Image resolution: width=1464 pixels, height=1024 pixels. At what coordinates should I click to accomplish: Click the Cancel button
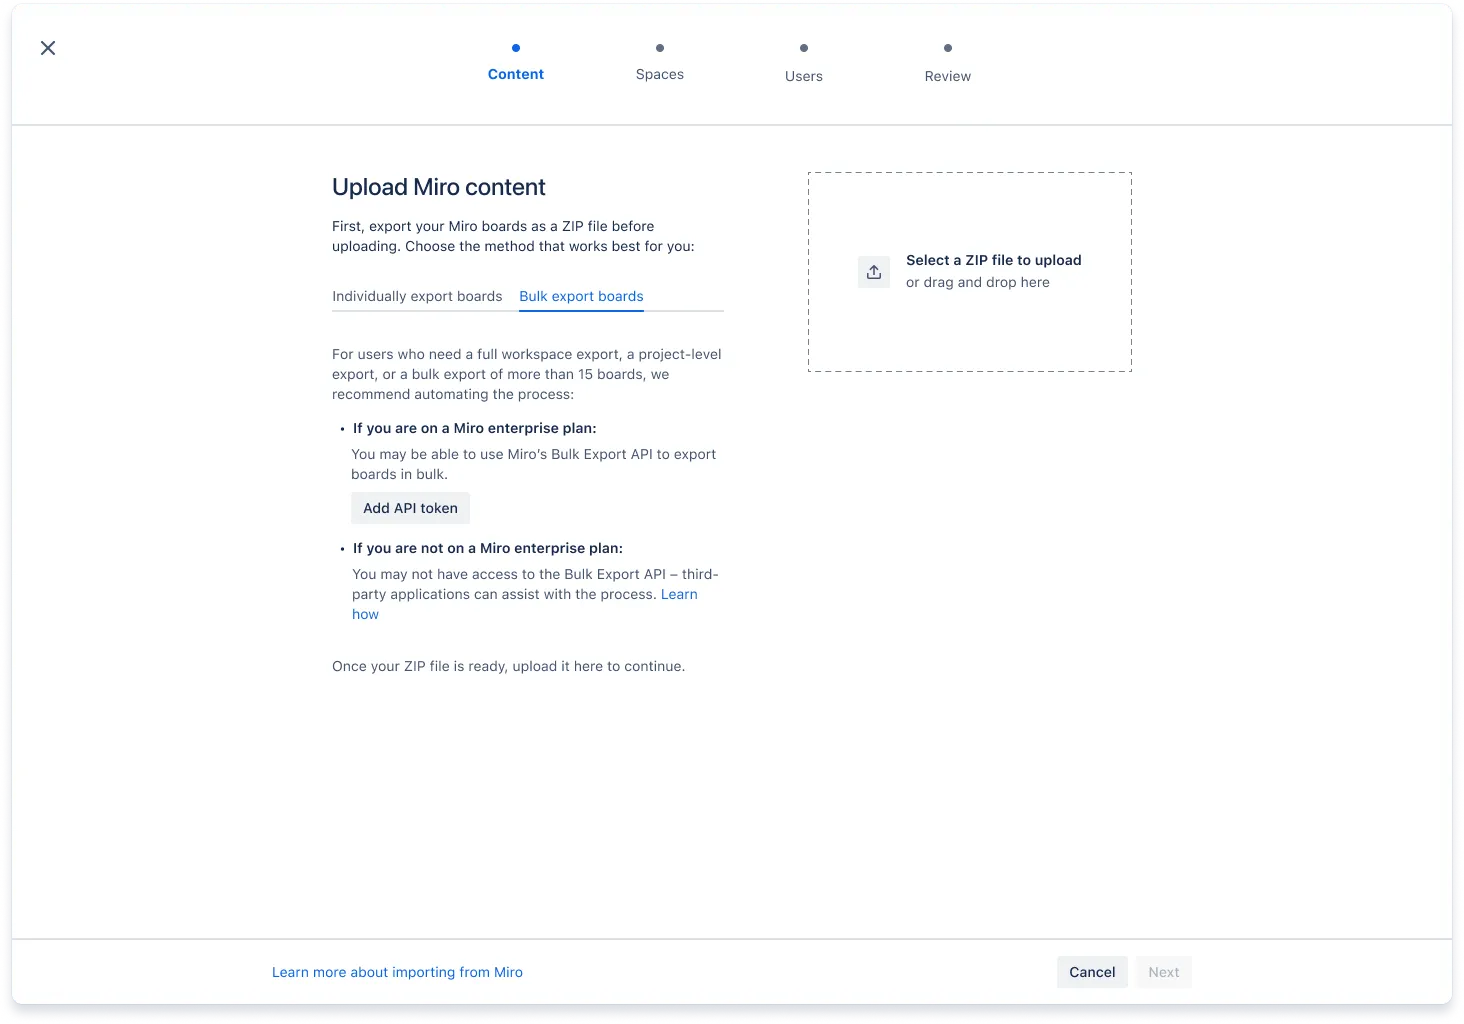1092,972
